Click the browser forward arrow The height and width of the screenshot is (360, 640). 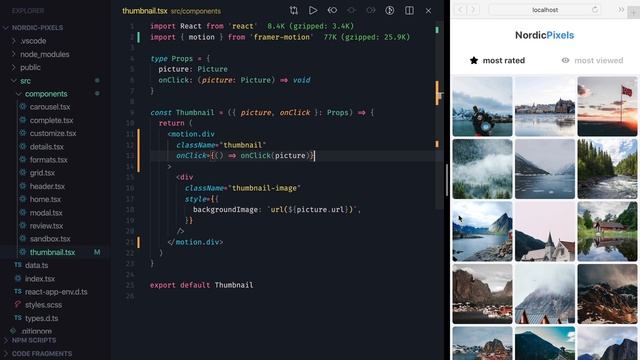473,10
